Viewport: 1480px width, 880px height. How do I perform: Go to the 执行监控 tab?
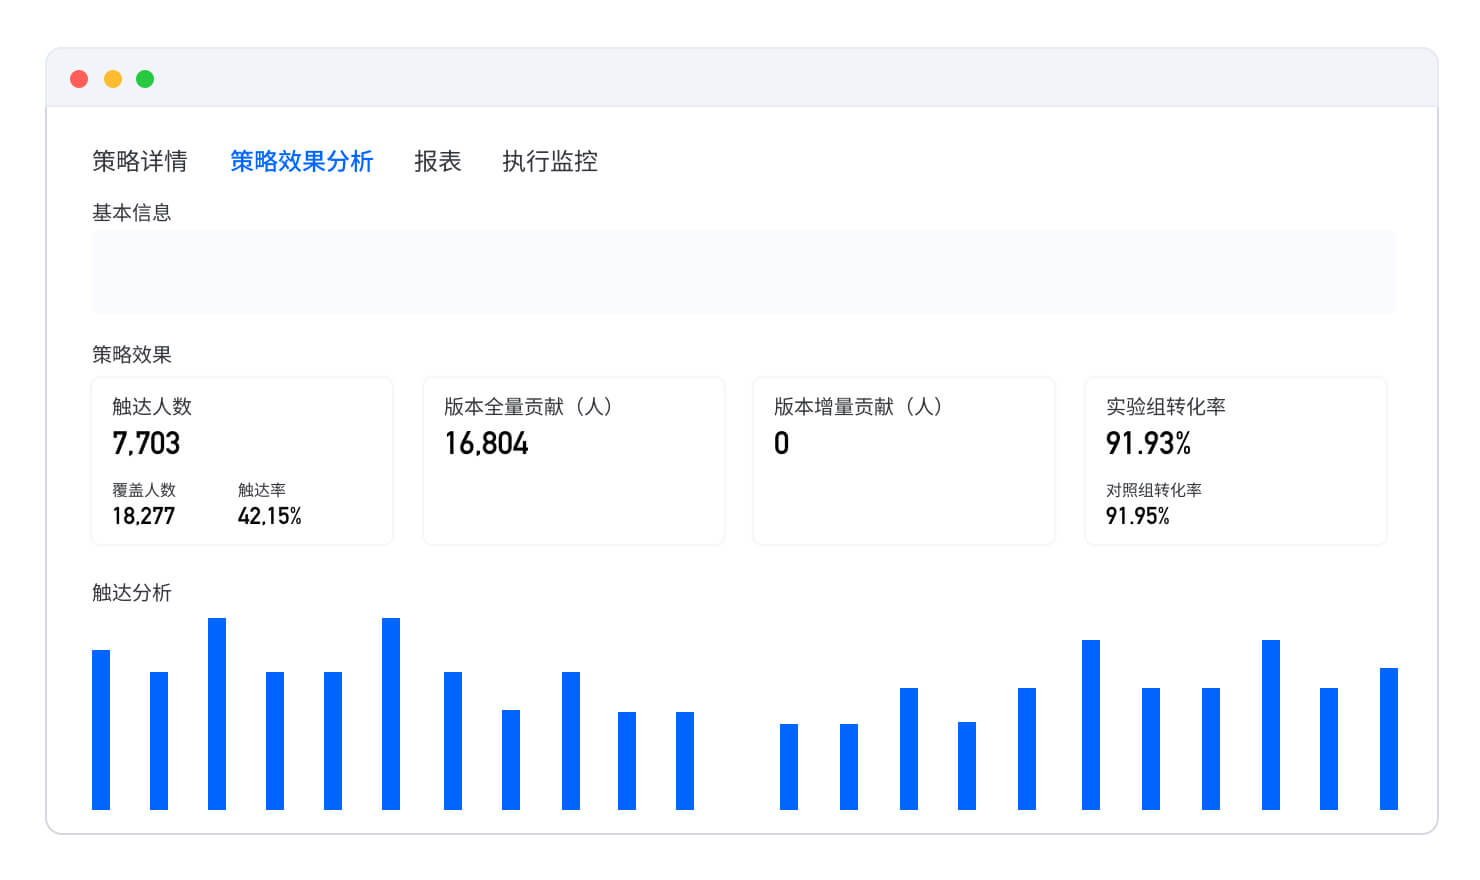pos(549,161)
